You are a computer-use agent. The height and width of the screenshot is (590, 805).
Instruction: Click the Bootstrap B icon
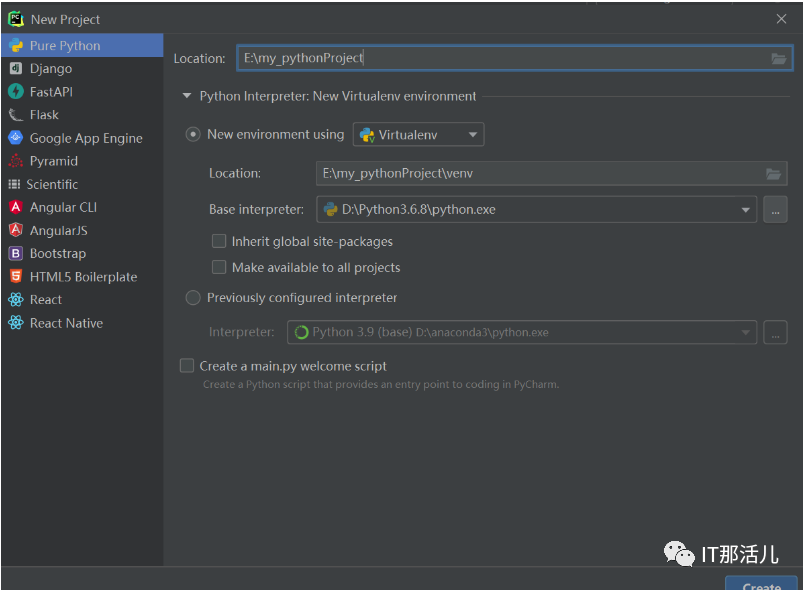[16, 253]
